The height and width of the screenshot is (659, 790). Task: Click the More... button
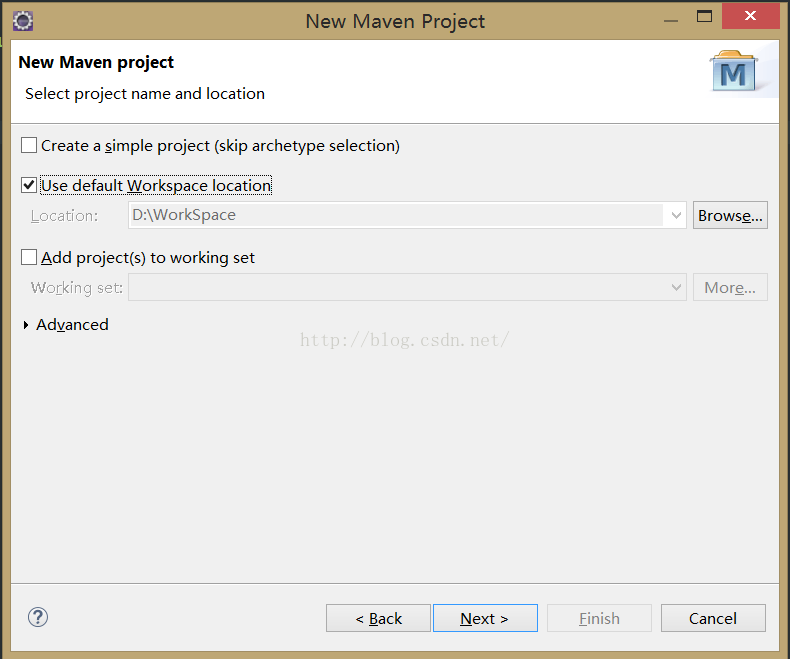pos(730,287)
